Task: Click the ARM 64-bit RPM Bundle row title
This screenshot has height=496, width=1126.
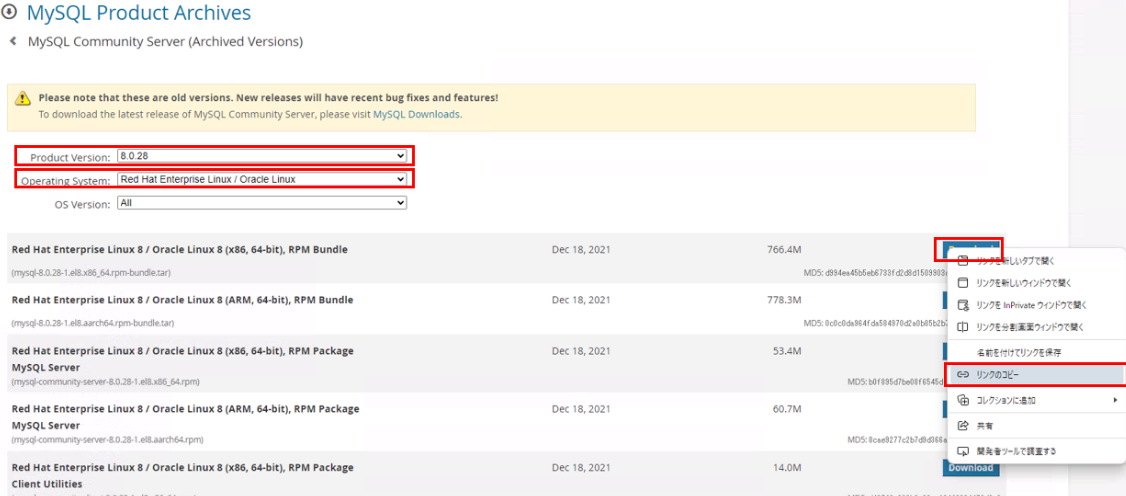Action: [181, 300]
